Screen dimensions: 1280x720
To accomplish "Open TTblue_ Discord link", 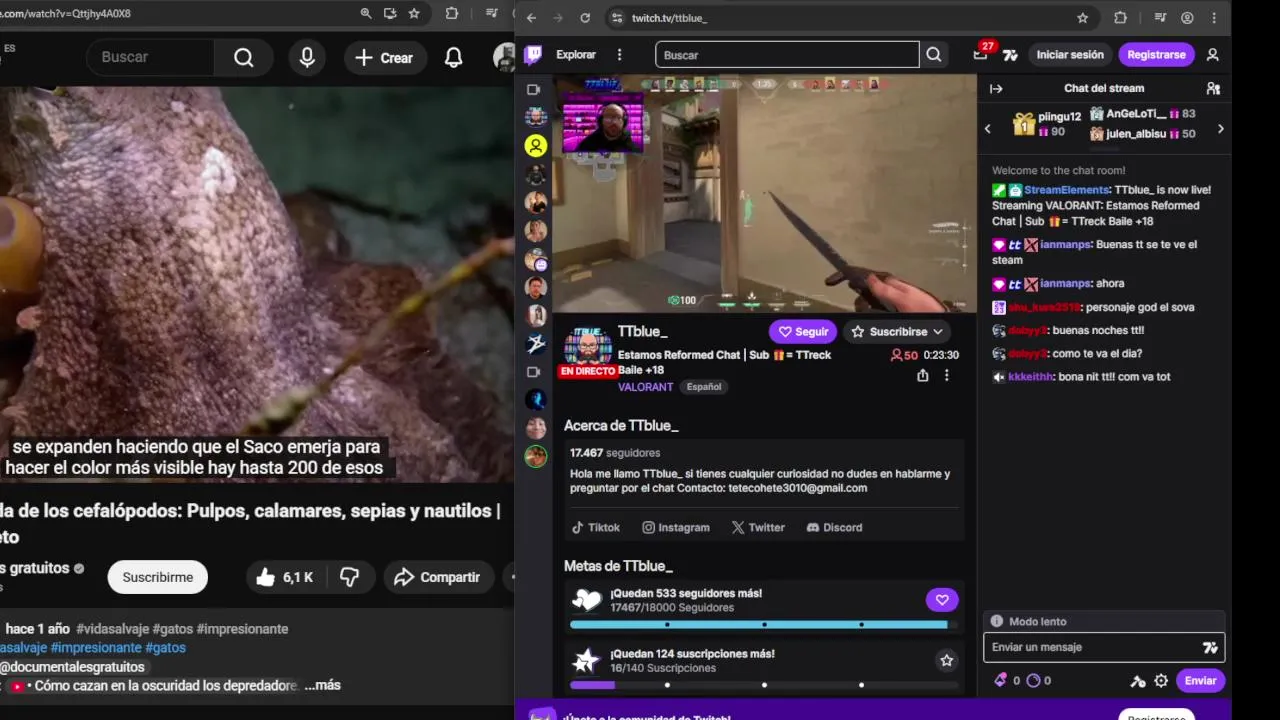I will [834, 527].
